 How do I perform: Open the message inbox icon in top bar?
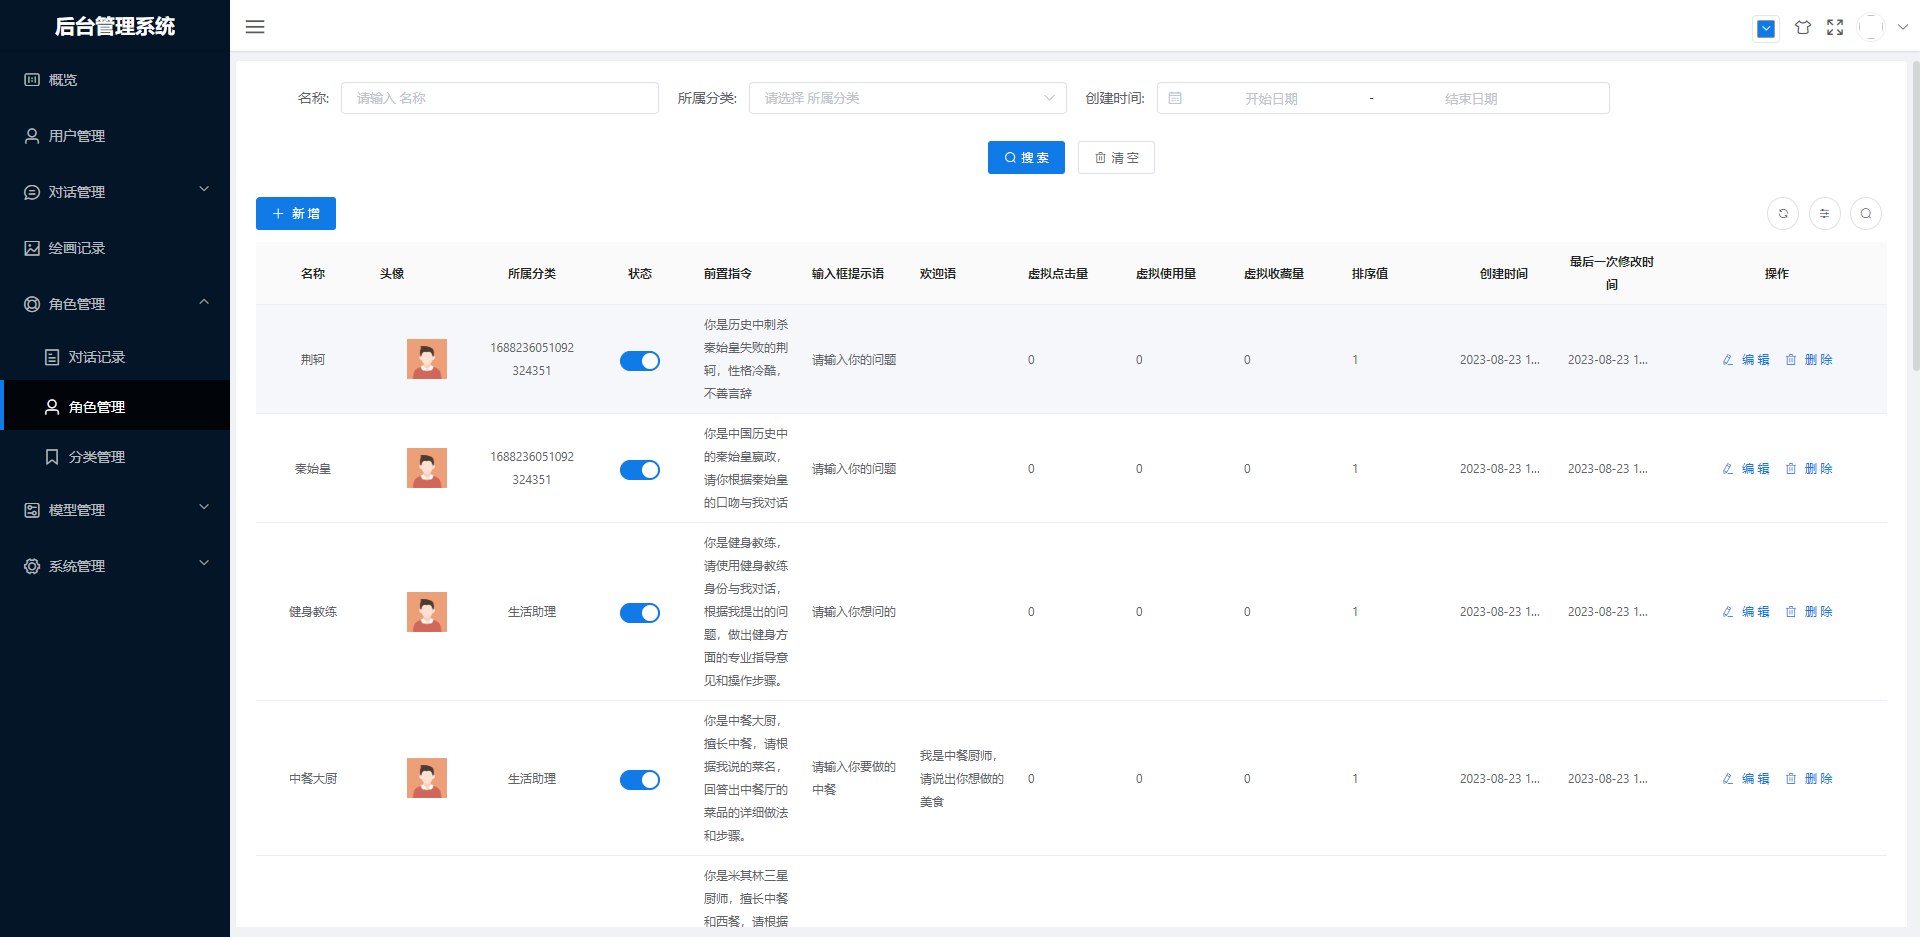(1766, 28)
